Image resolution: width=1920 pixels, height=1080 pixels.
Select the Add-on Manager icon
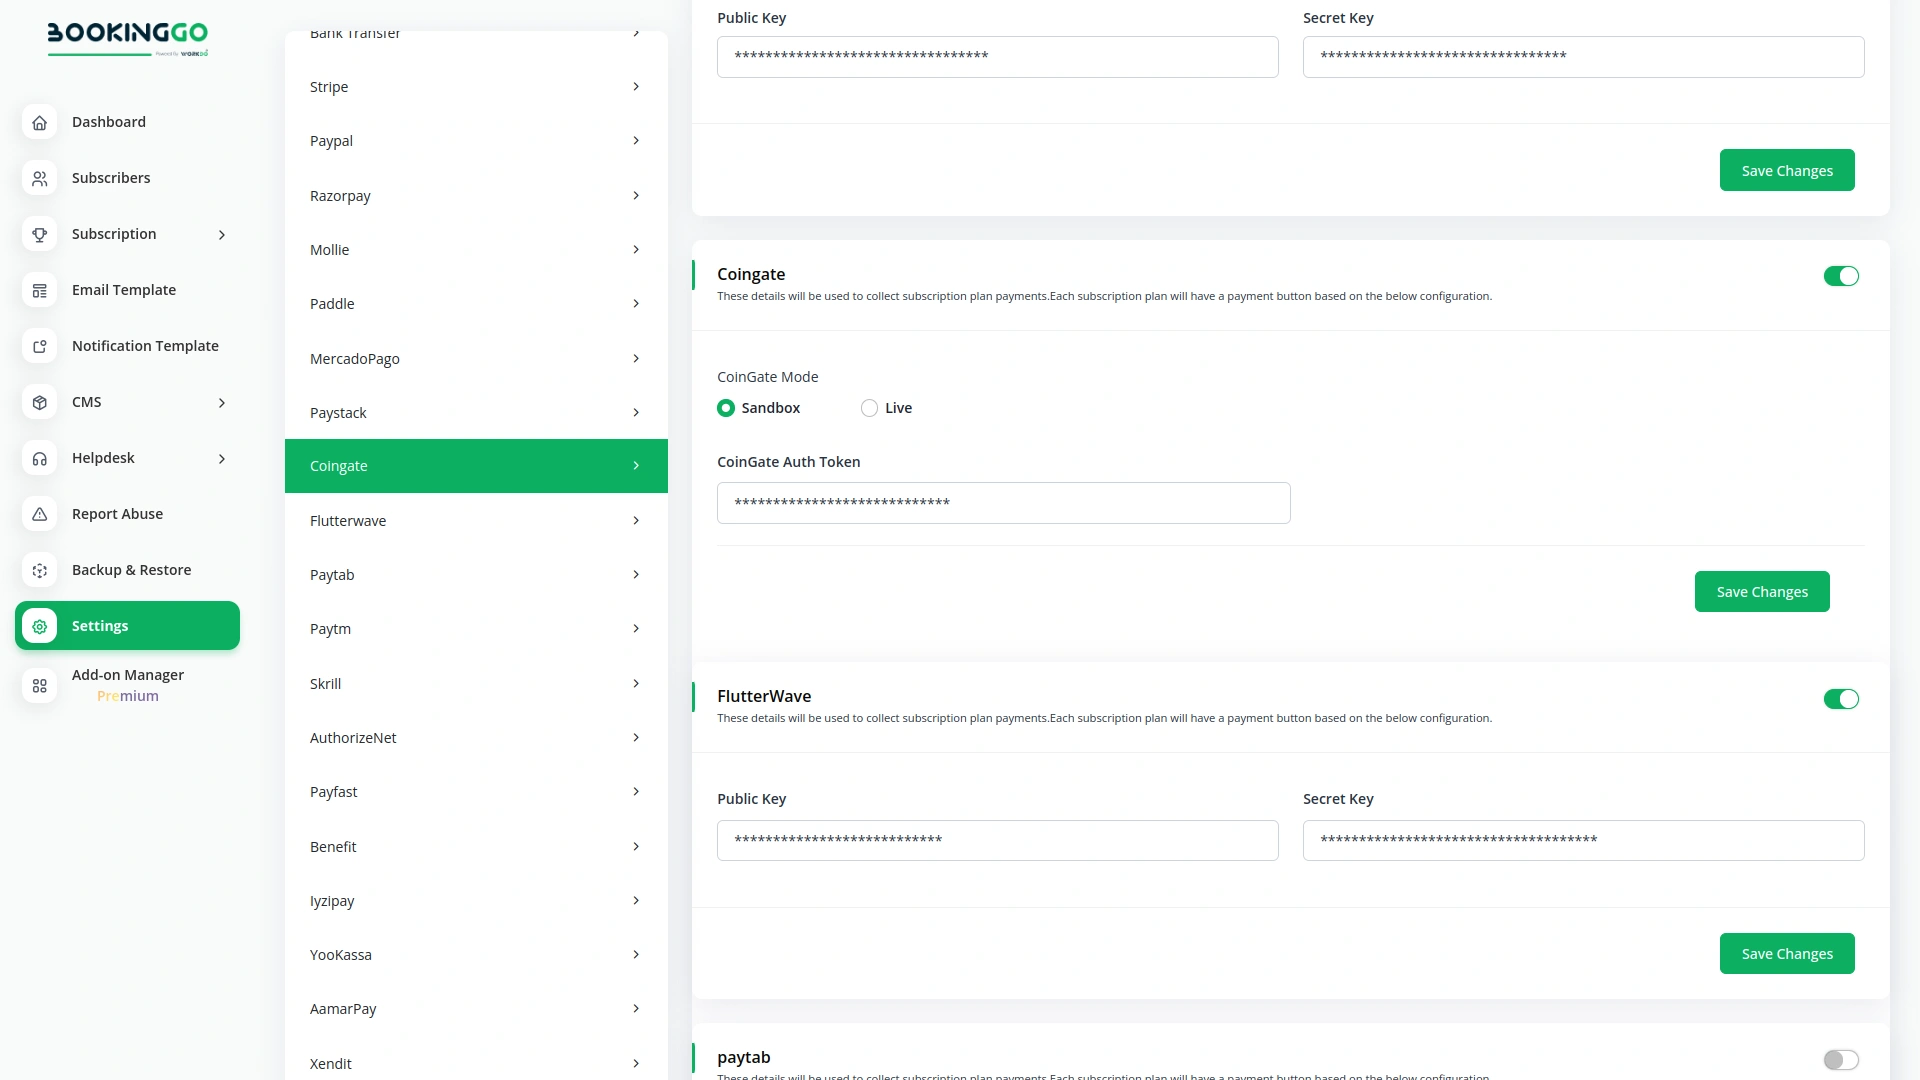pyautogui.click(x=39, y=686)
